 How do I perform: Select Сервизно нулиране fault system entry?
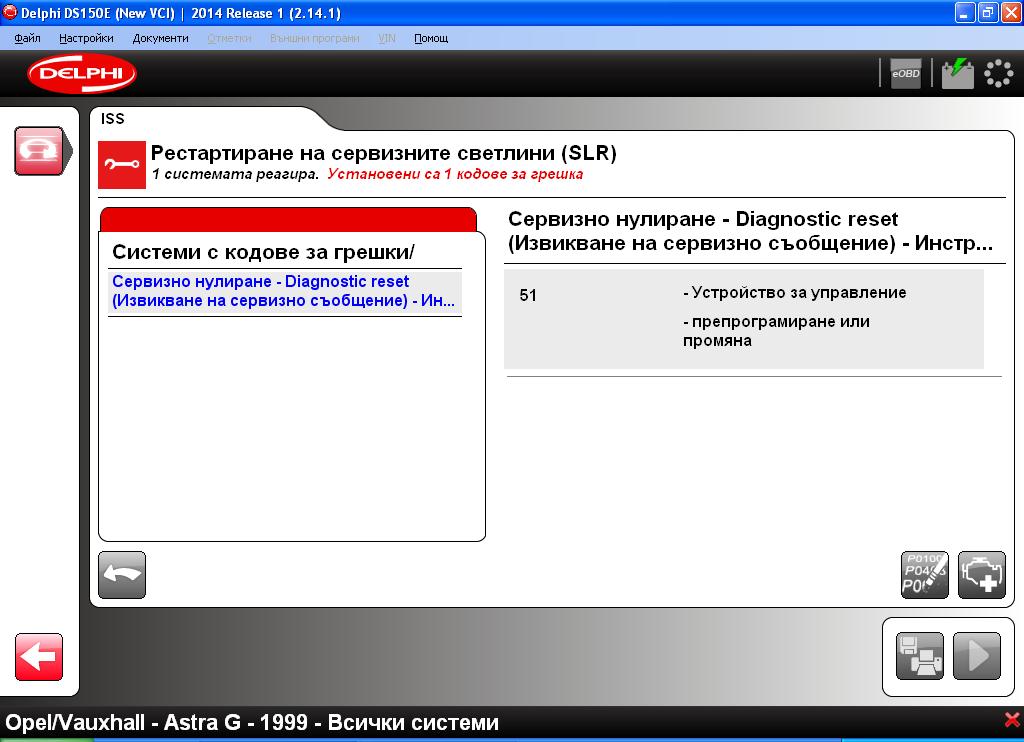(285, 291)
